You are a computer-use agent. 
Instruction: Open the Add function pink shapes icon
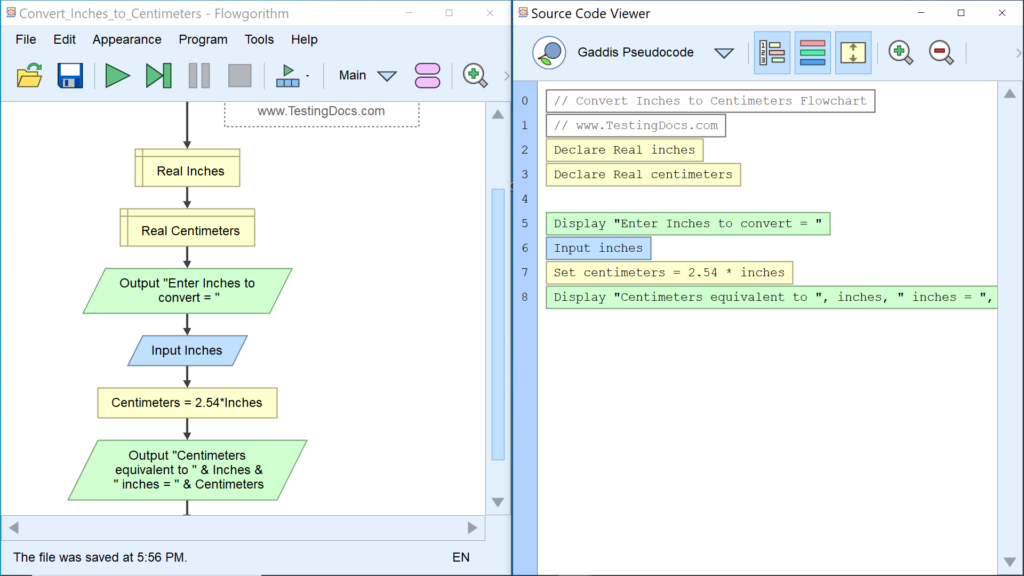pos(427,75)
